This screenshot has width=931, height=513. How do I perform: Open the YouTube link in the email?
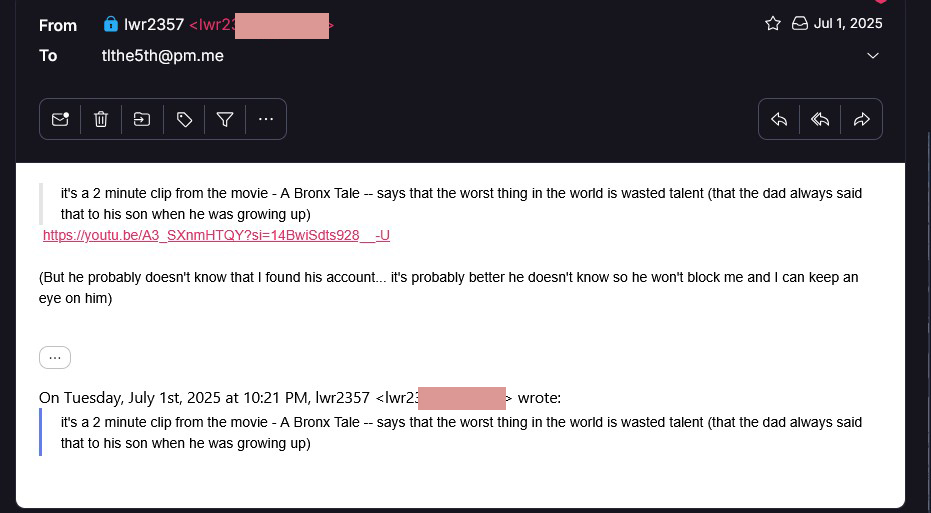(216, 235)
